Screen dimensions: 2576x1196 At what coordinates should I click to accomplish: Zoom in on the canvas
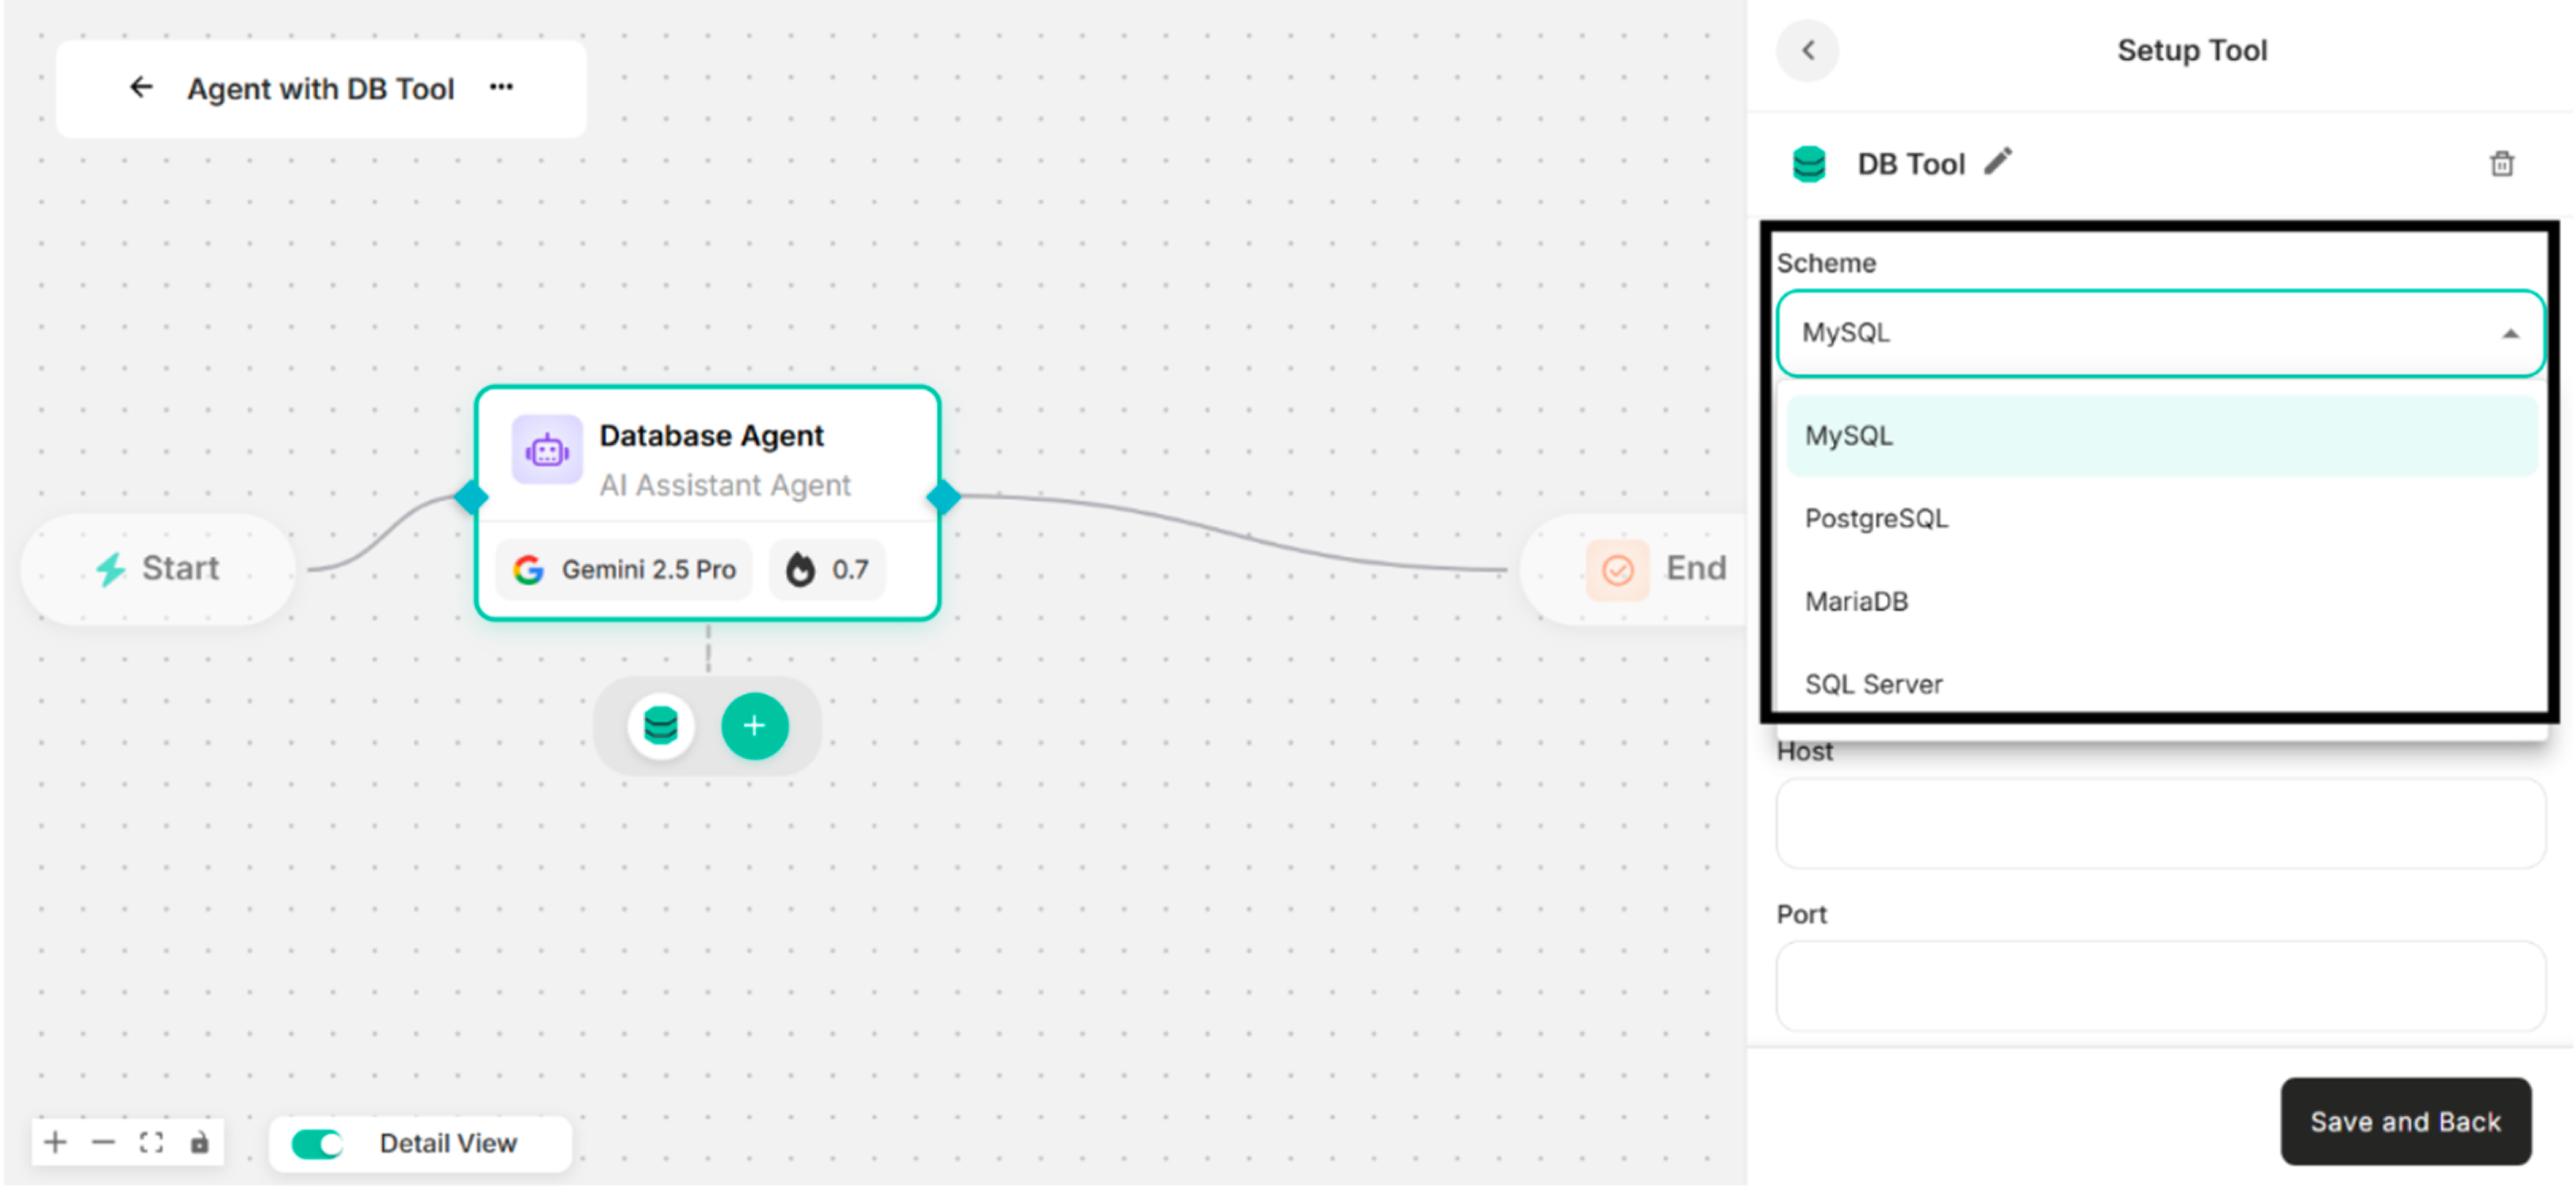coord(56,1143)
